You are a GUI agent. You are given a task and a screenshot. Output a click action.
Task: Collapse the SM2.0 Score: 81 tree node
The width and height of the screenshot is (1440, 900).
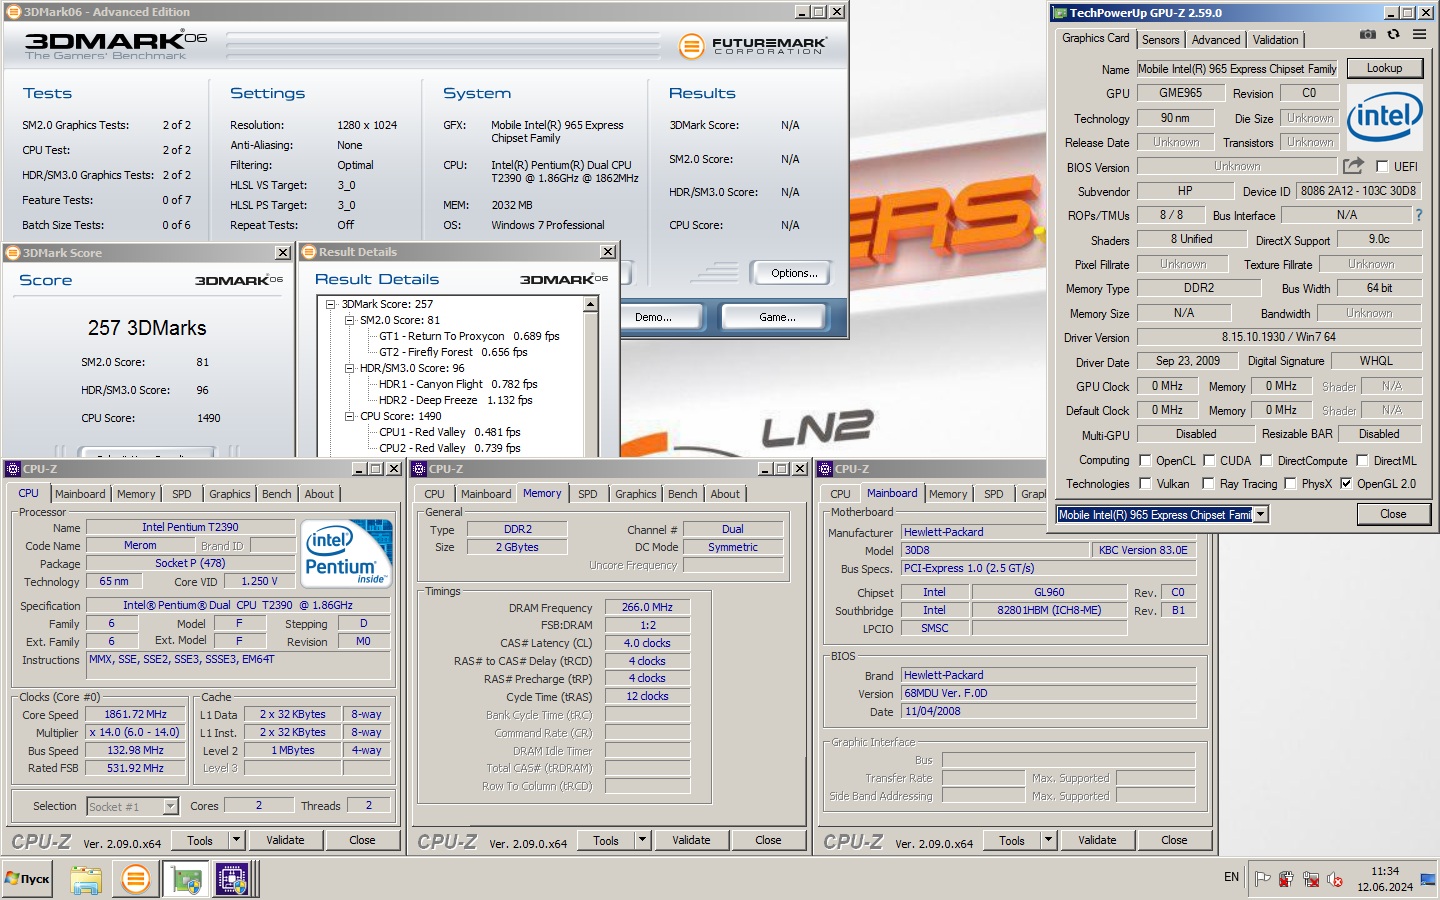point(349,320)
